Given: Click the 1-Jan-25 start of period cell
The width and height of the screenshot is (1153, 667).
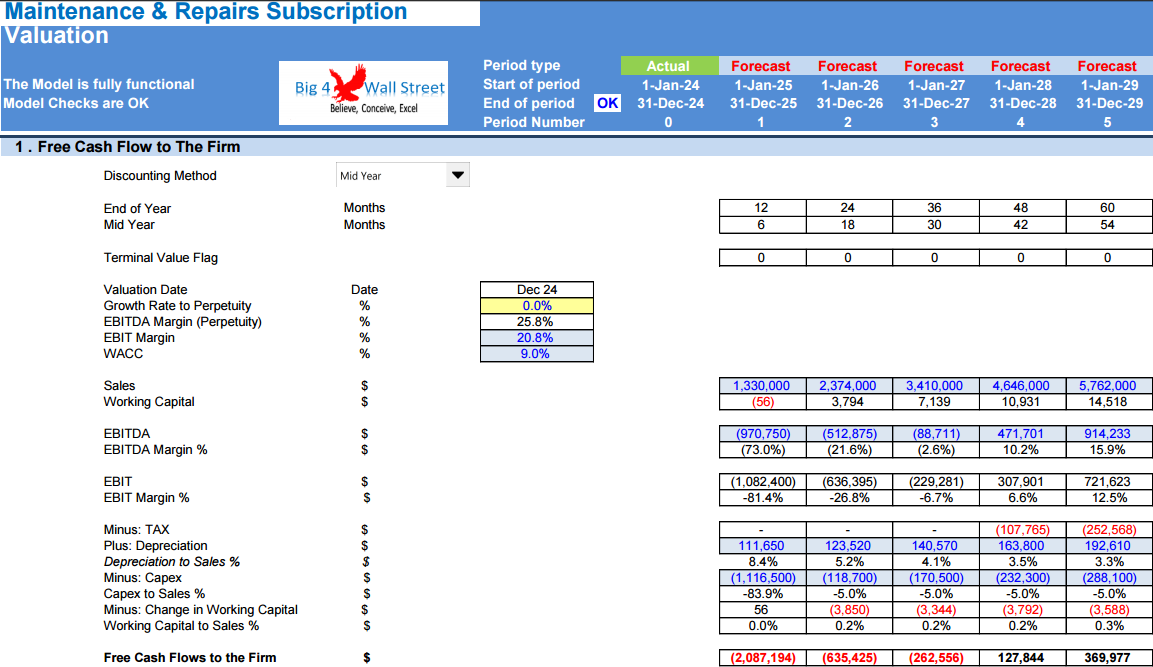Looking at the screenshot, I should click(763, 85).
